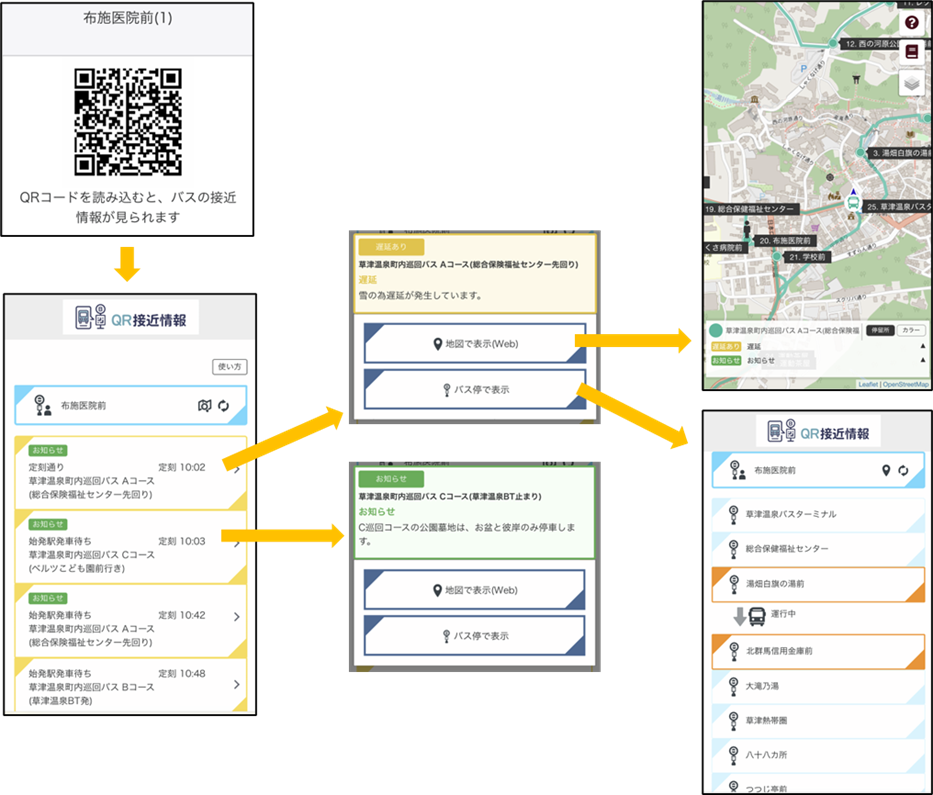Expand the 遅延 notice triangle on the map
Image resolution: width=933 pixels, height=795 pixels.
[923, 346]
